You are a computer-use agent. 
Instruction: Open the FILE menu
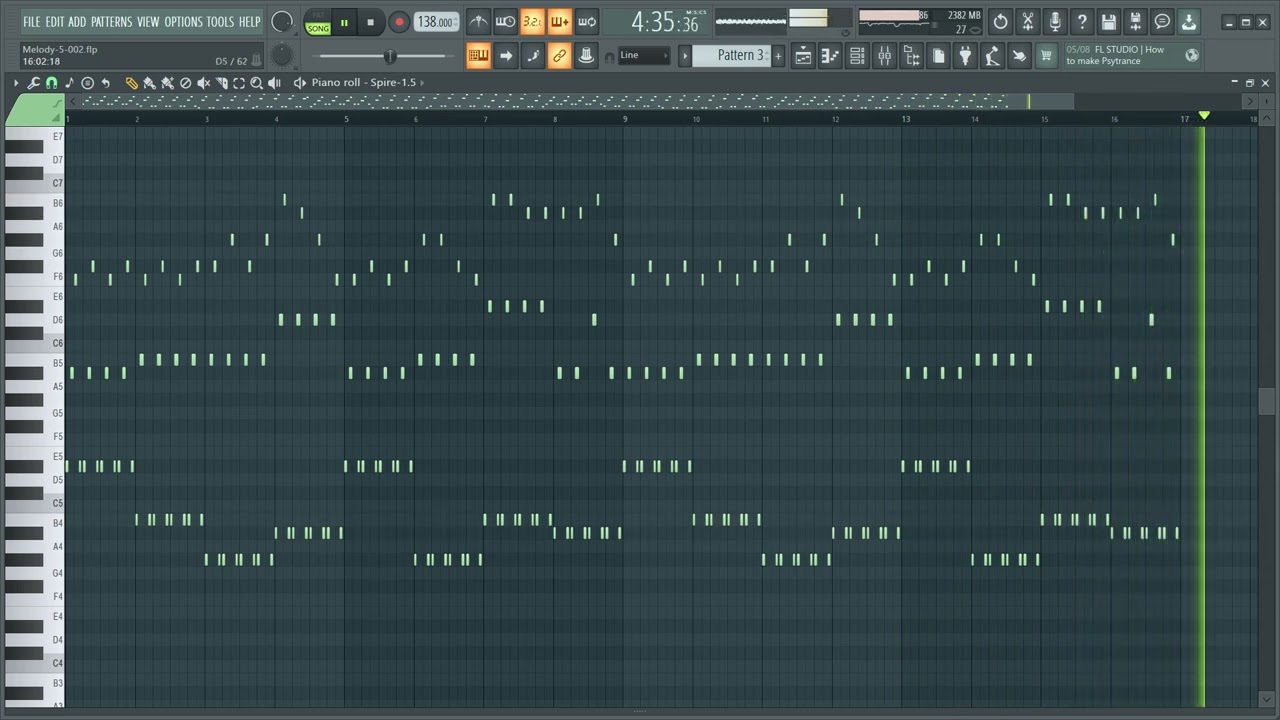32,21
